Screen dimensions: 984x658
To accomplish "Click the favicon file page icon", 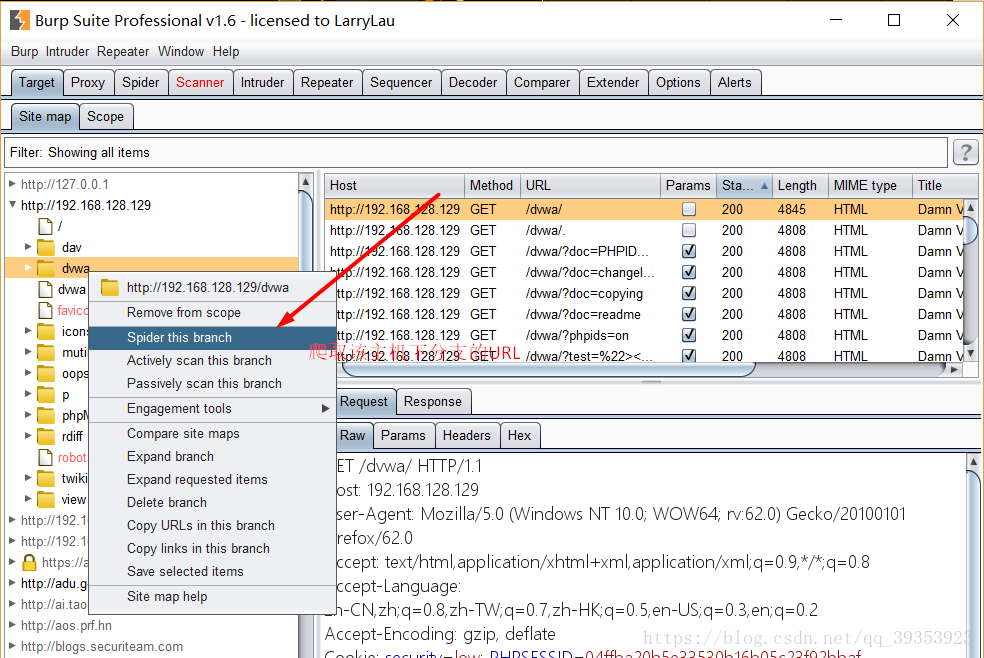I will (45, 310).
